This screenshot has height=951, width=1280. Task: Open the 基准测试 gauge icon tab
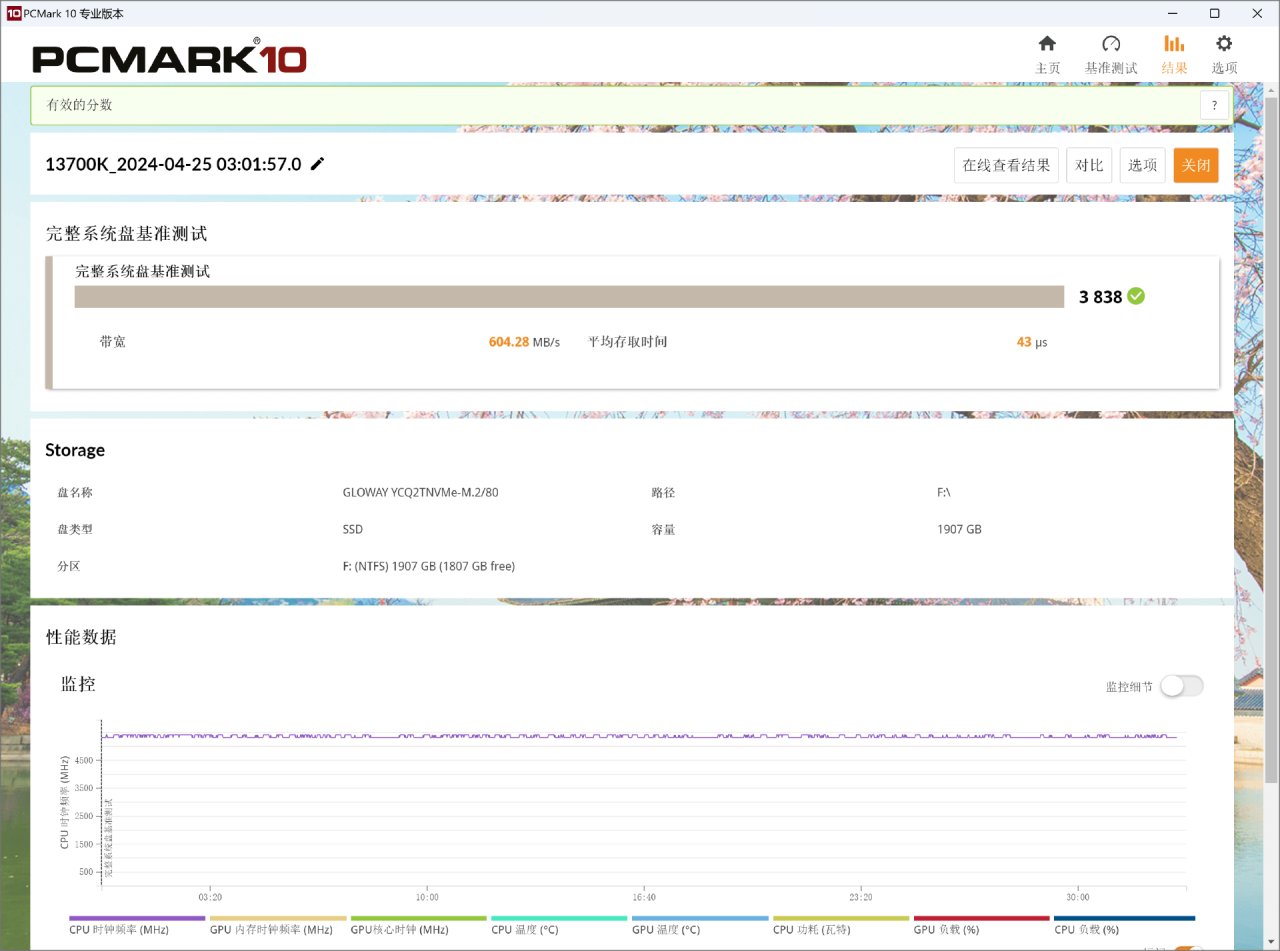click(x=1111, y=55)
